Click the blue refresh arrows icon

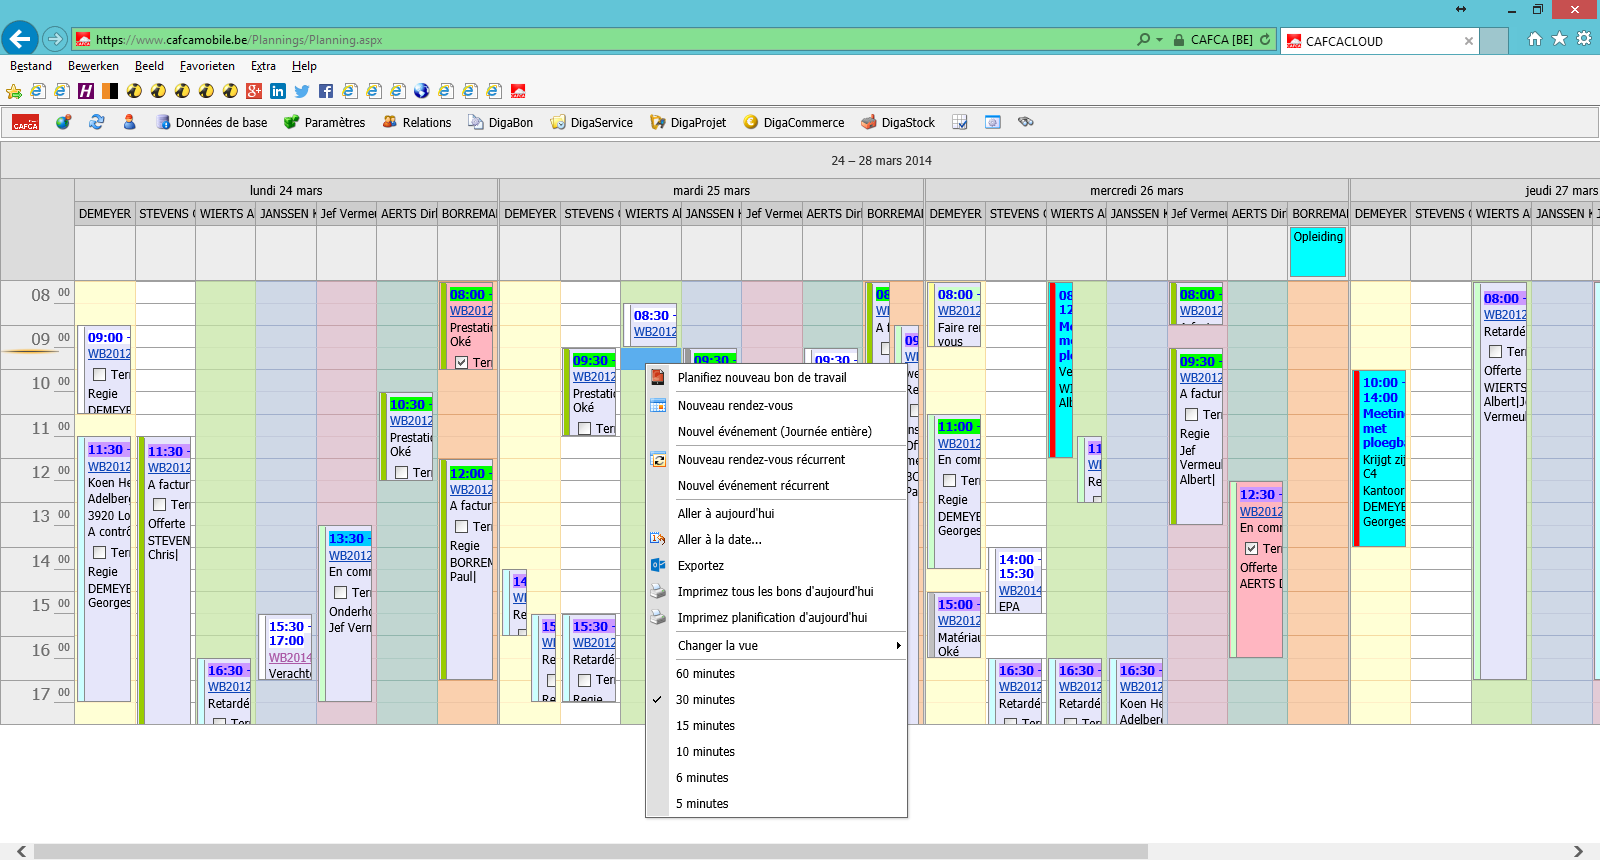tap(97, 122)
